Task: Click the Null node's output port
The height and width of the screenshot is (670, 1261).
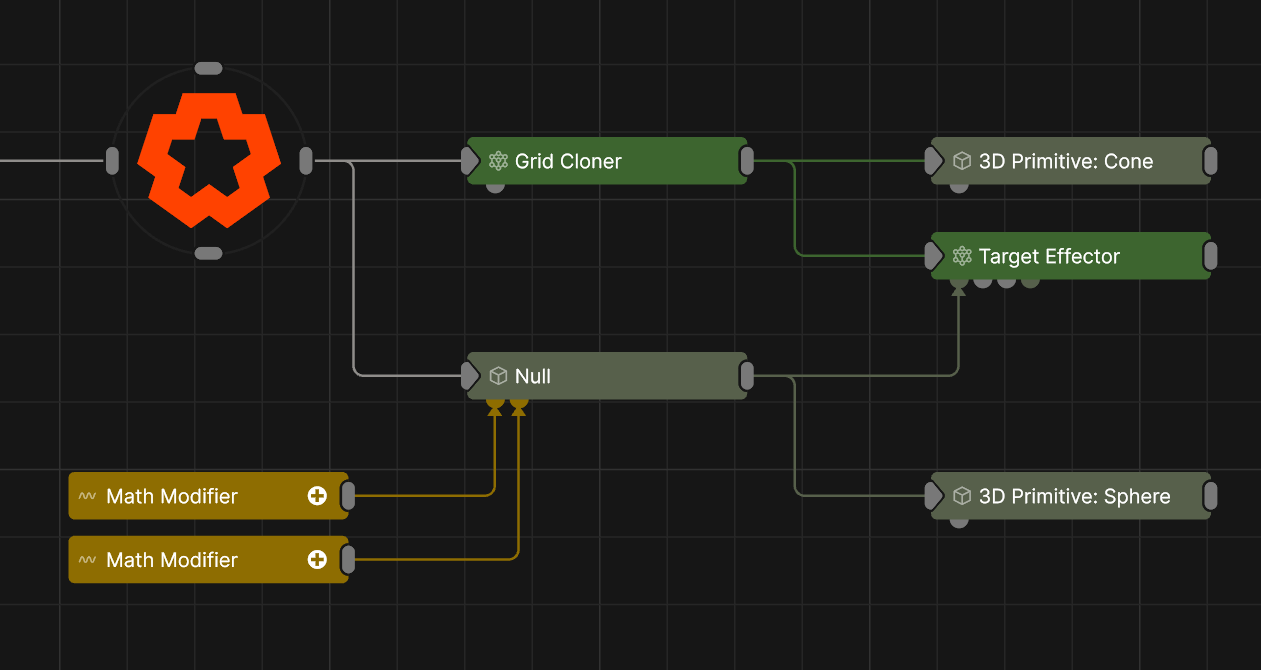Action: click(x=746, y=376)
